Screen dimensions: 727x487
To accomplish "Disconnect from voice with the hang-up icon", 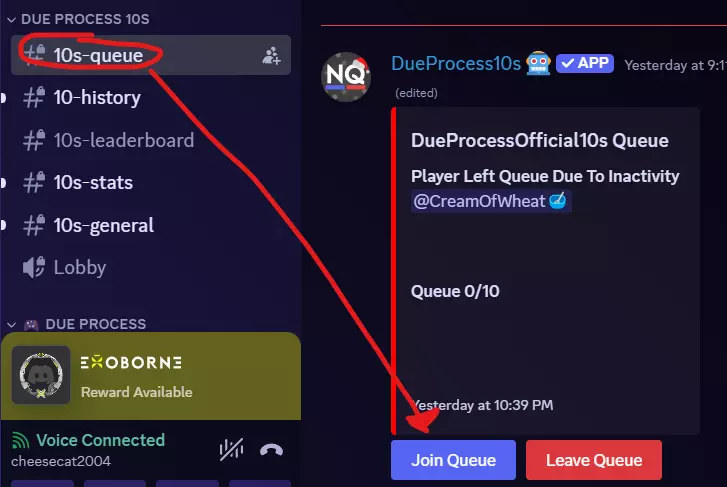I will [x=271, y=449].
